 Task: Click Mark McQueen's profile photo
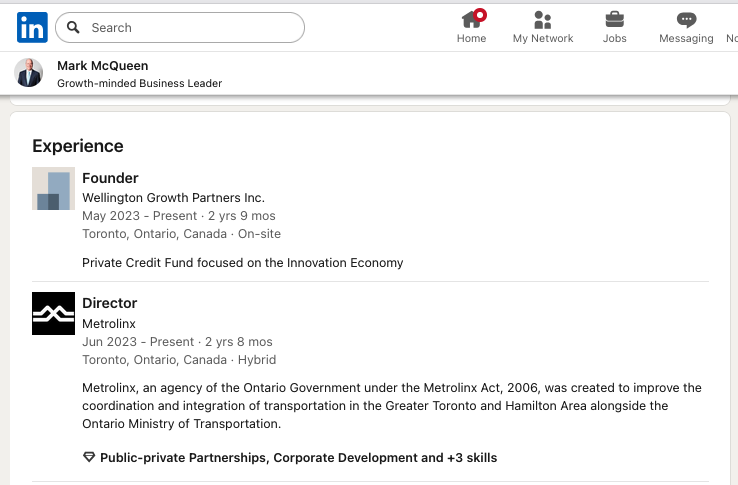(x=29, y=73)
